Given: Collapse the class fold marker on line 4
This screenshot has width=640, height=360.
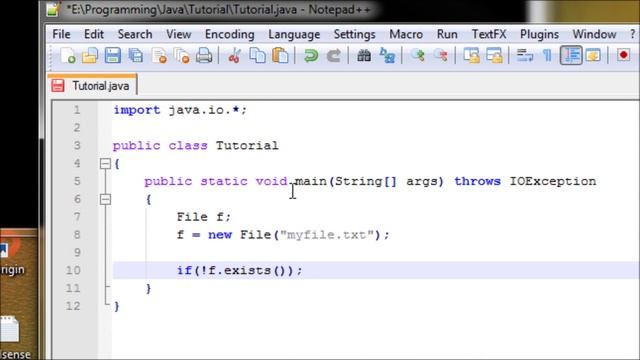Looking at the screenshot, I should pyautogui.click(x=105, y=164).
